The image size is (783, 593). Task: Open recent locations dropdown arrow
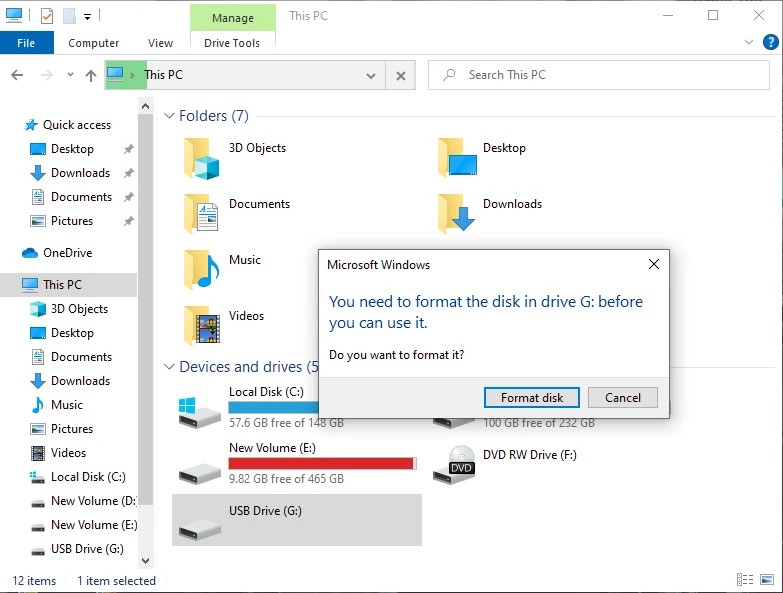(70, 75)
